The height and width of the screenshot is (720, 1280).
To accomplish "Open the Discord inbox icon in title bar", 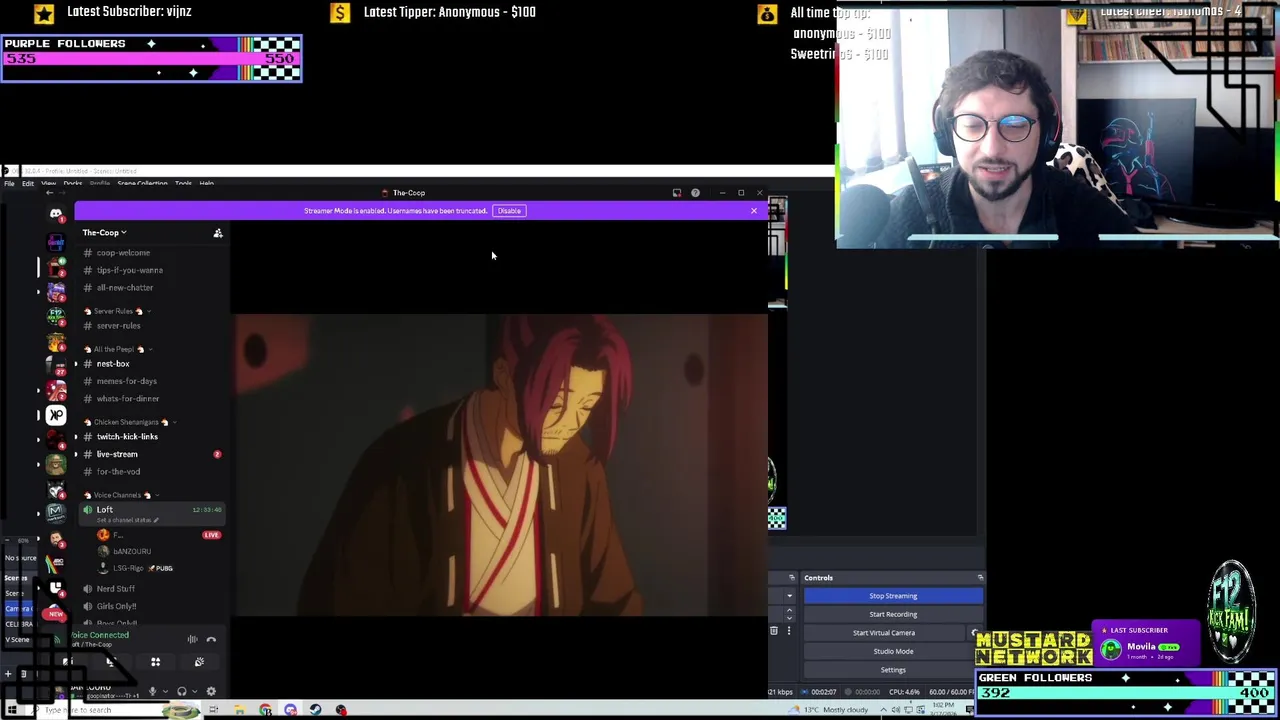I will click(677, 193).
